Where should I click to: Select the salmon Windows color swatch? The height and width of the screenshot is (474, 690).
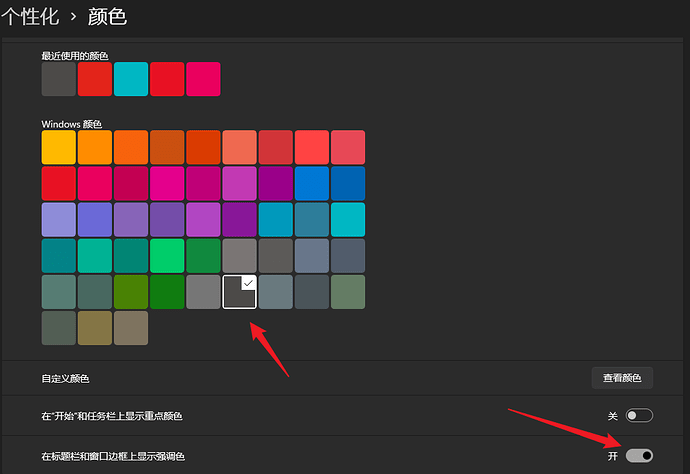pos(239,147)
